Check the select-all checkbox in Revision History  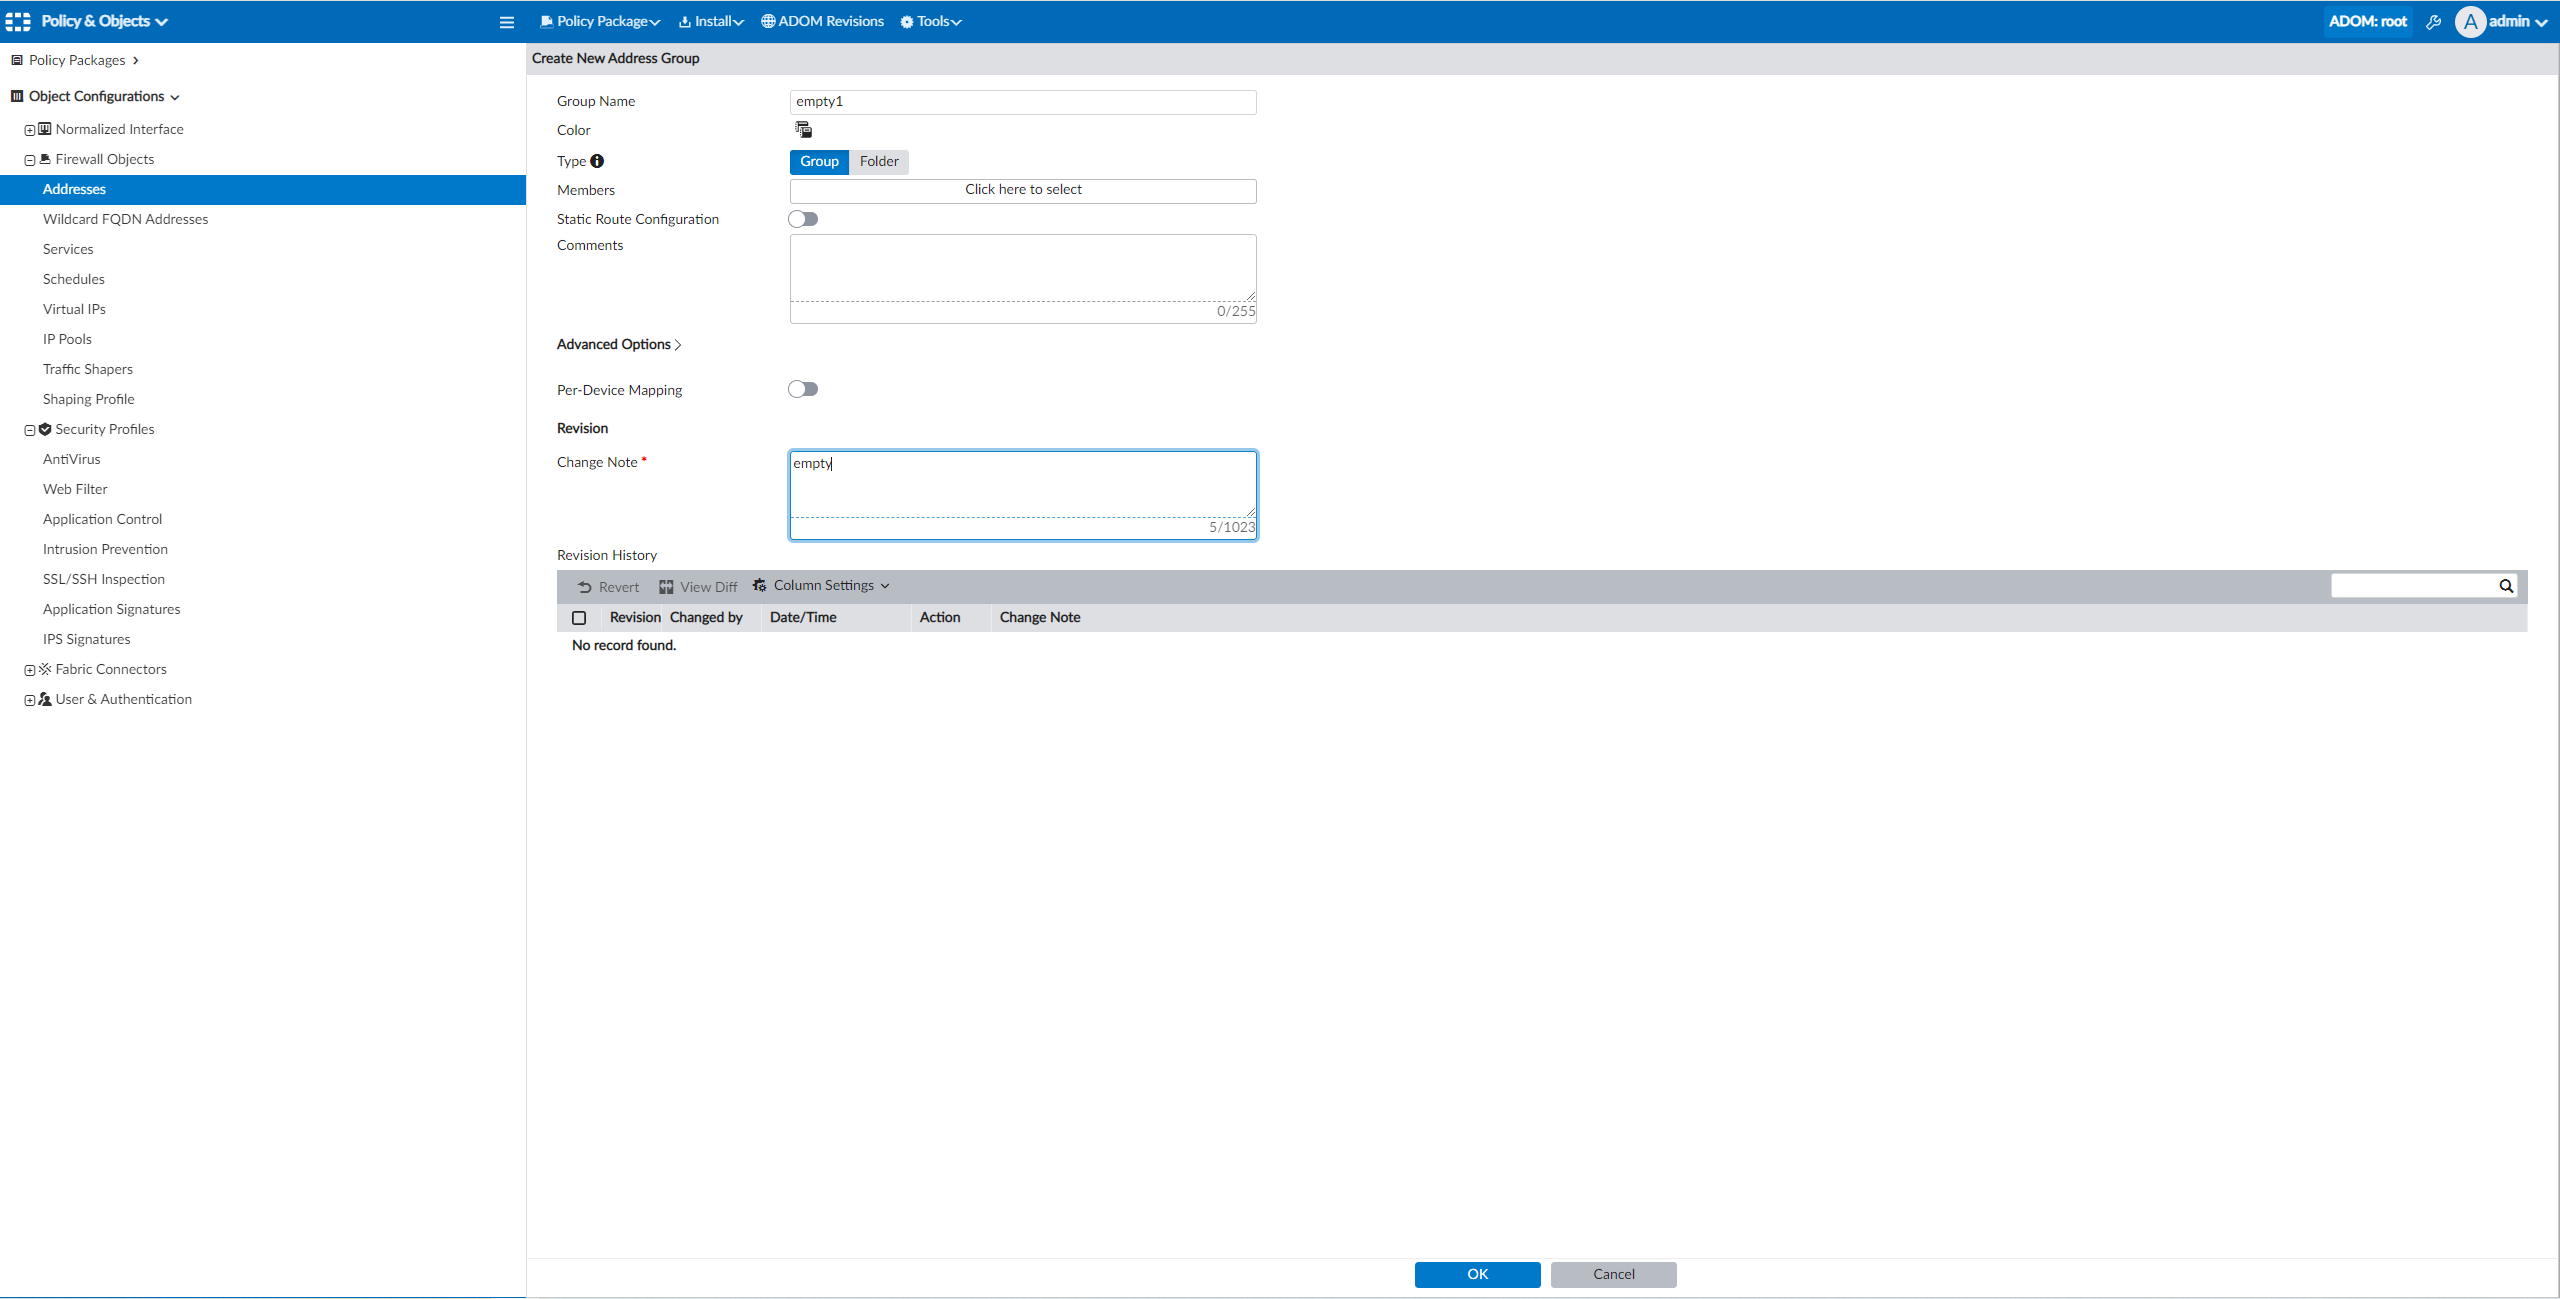pyautogui.click(x=579, y=617)
